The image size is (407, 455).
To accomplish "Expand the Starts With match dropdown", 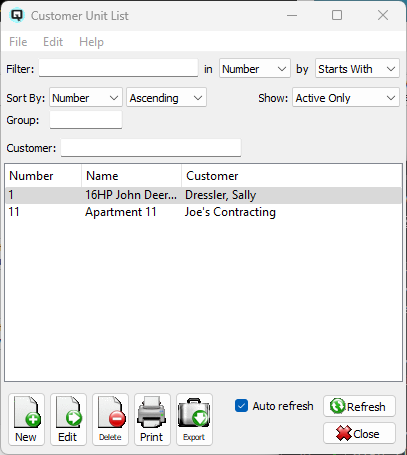I will tap(357, 69).
